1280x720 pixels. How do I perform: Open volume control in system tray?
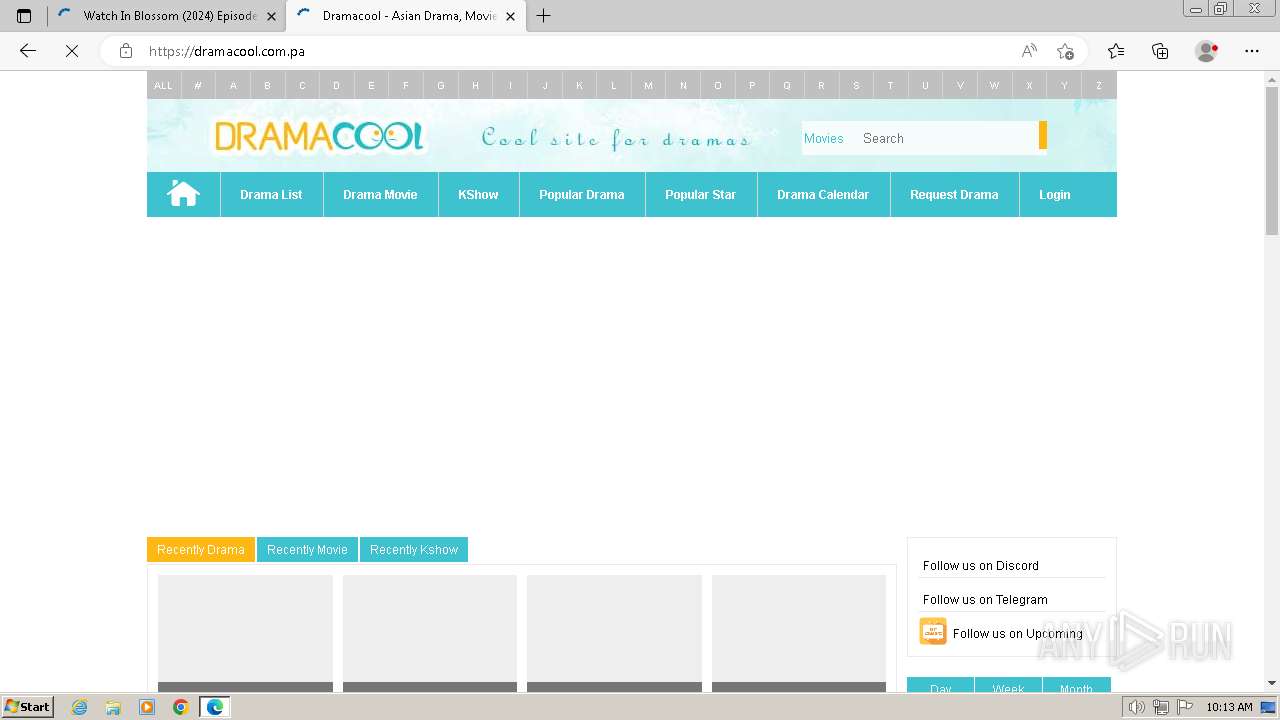[1136, 707]
